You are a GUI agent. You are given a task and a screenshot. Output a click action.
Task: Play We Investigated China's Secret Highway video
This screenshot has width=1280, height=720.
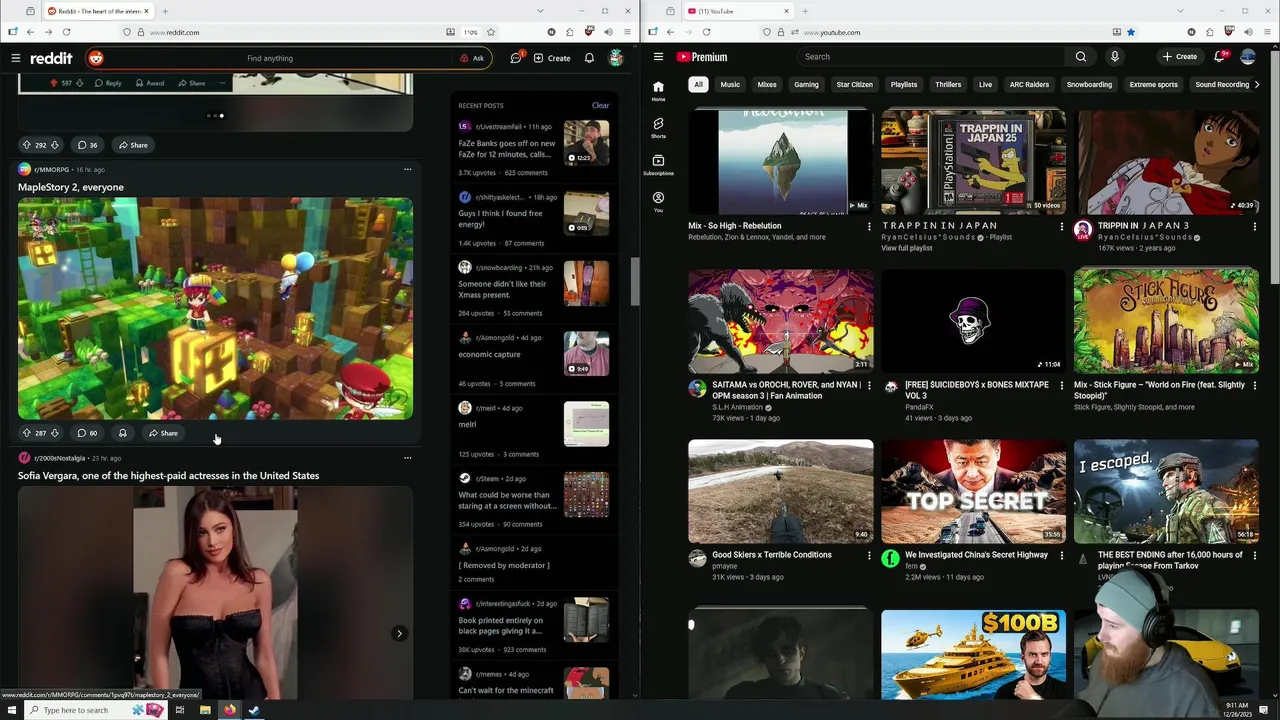pyautogui.click(x=973, y=491)
